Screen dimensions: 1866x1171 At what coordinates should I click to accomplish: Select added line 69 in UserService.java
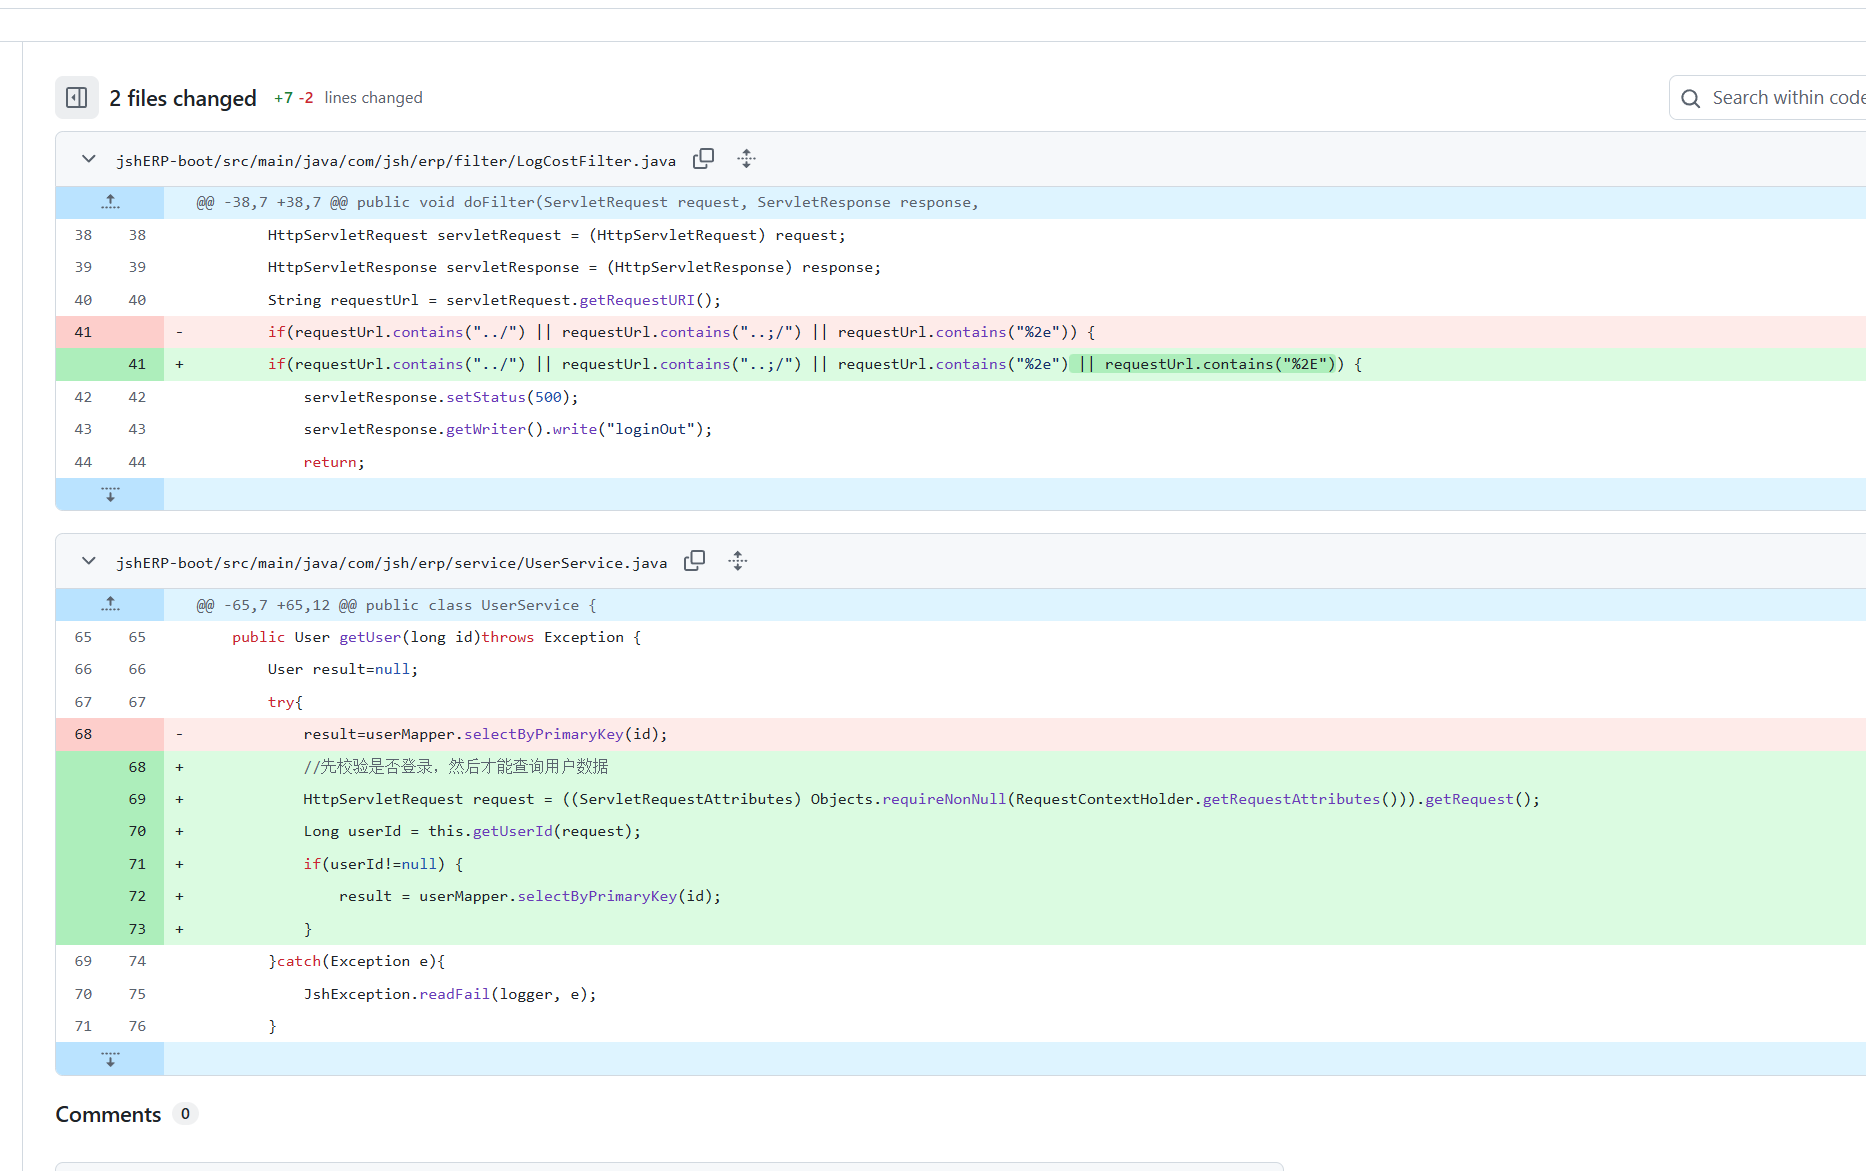[137, 799]
